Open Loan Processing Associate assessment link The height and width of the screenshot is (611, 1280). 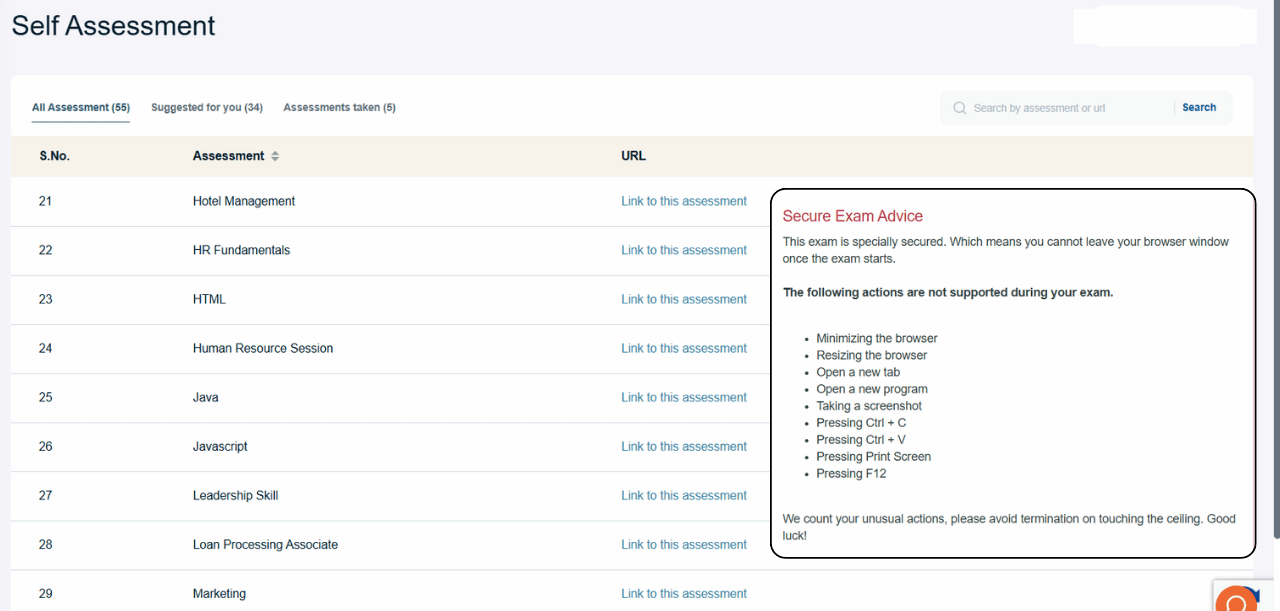(x=683, y=544)
